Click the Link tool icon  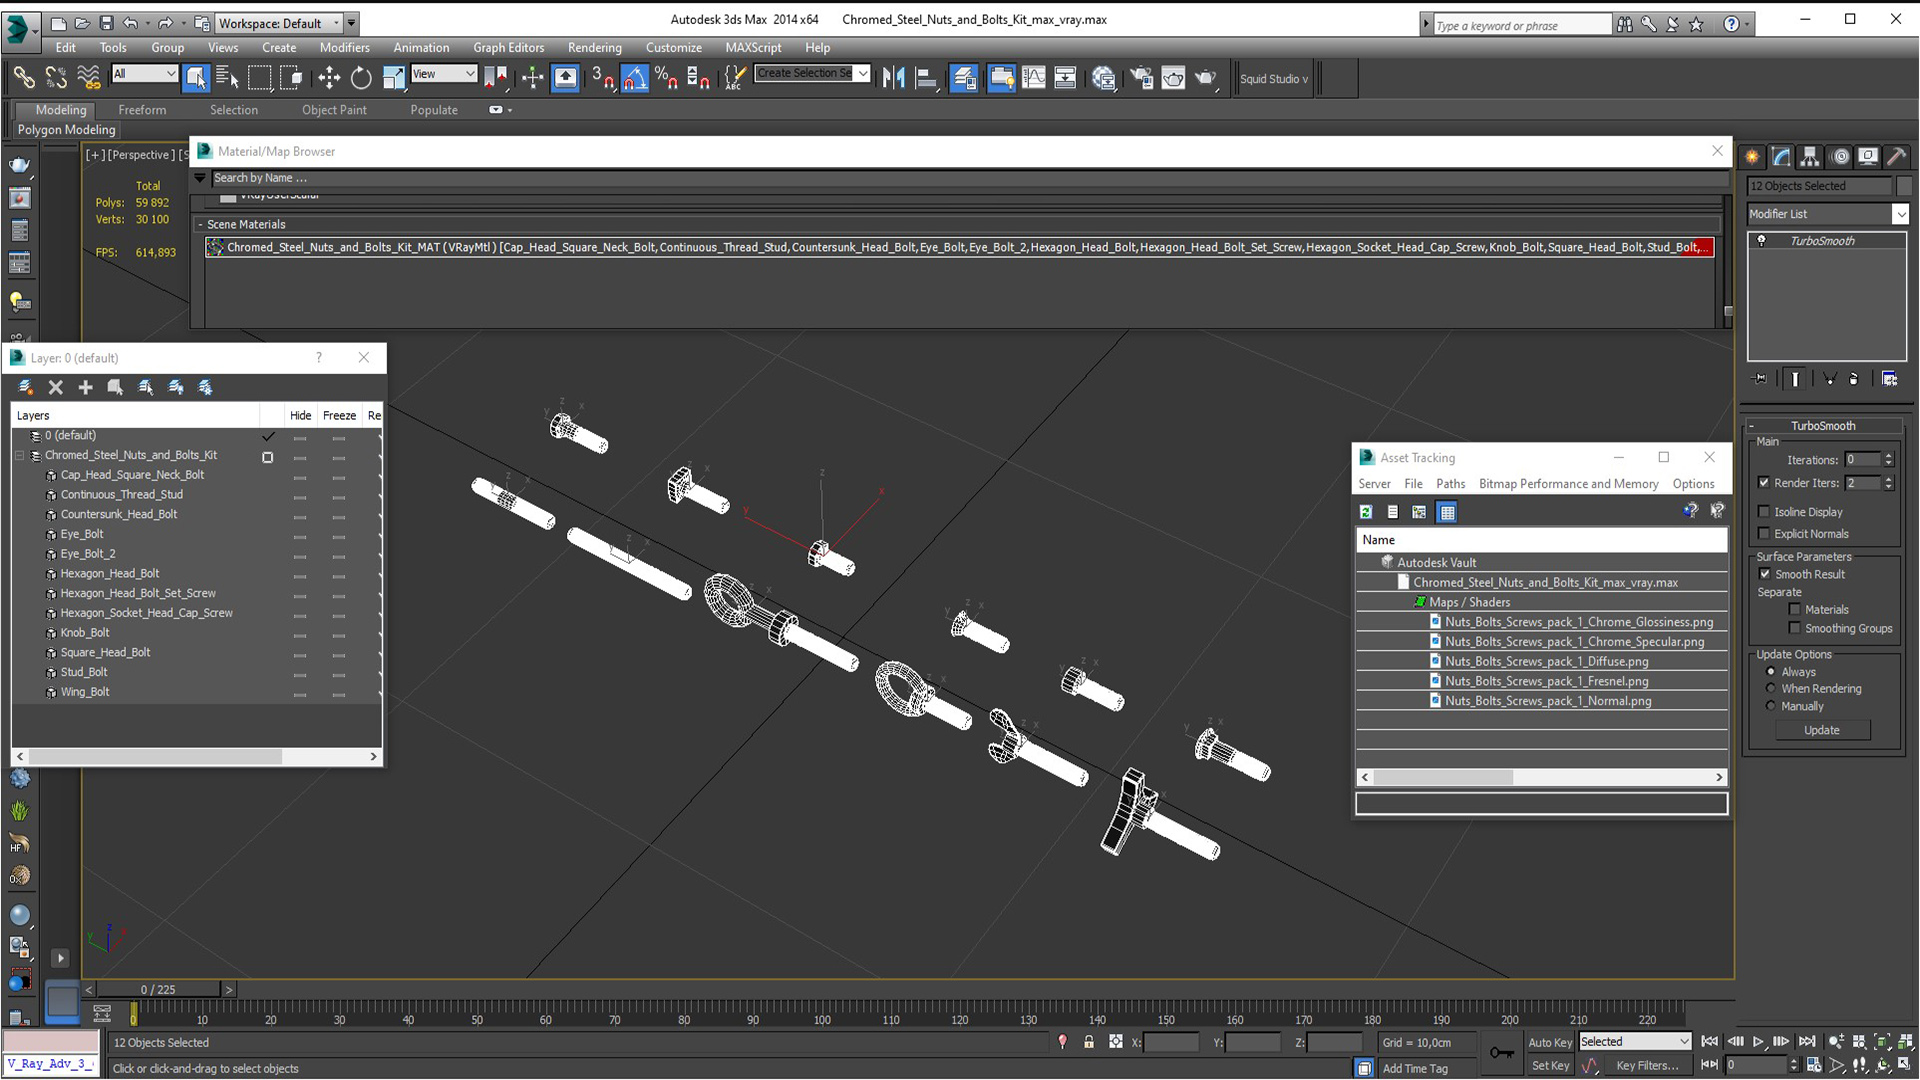pyautogui.click(x=24, y=78)
